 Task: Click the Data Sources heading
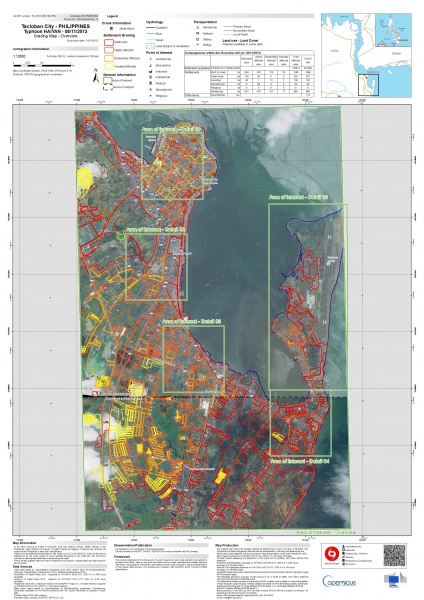(23, 567)
